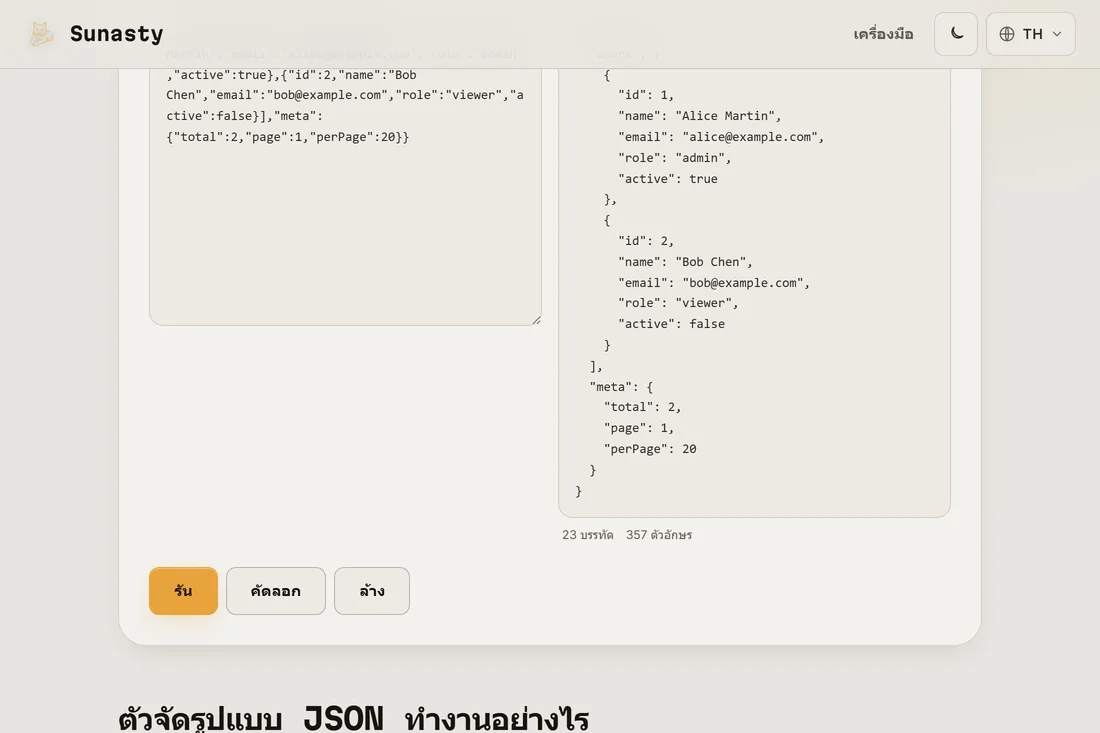The image size is (1100, 733).
Task: Click the 357 ตัวอักษร character count
Action: coord(659,534)
